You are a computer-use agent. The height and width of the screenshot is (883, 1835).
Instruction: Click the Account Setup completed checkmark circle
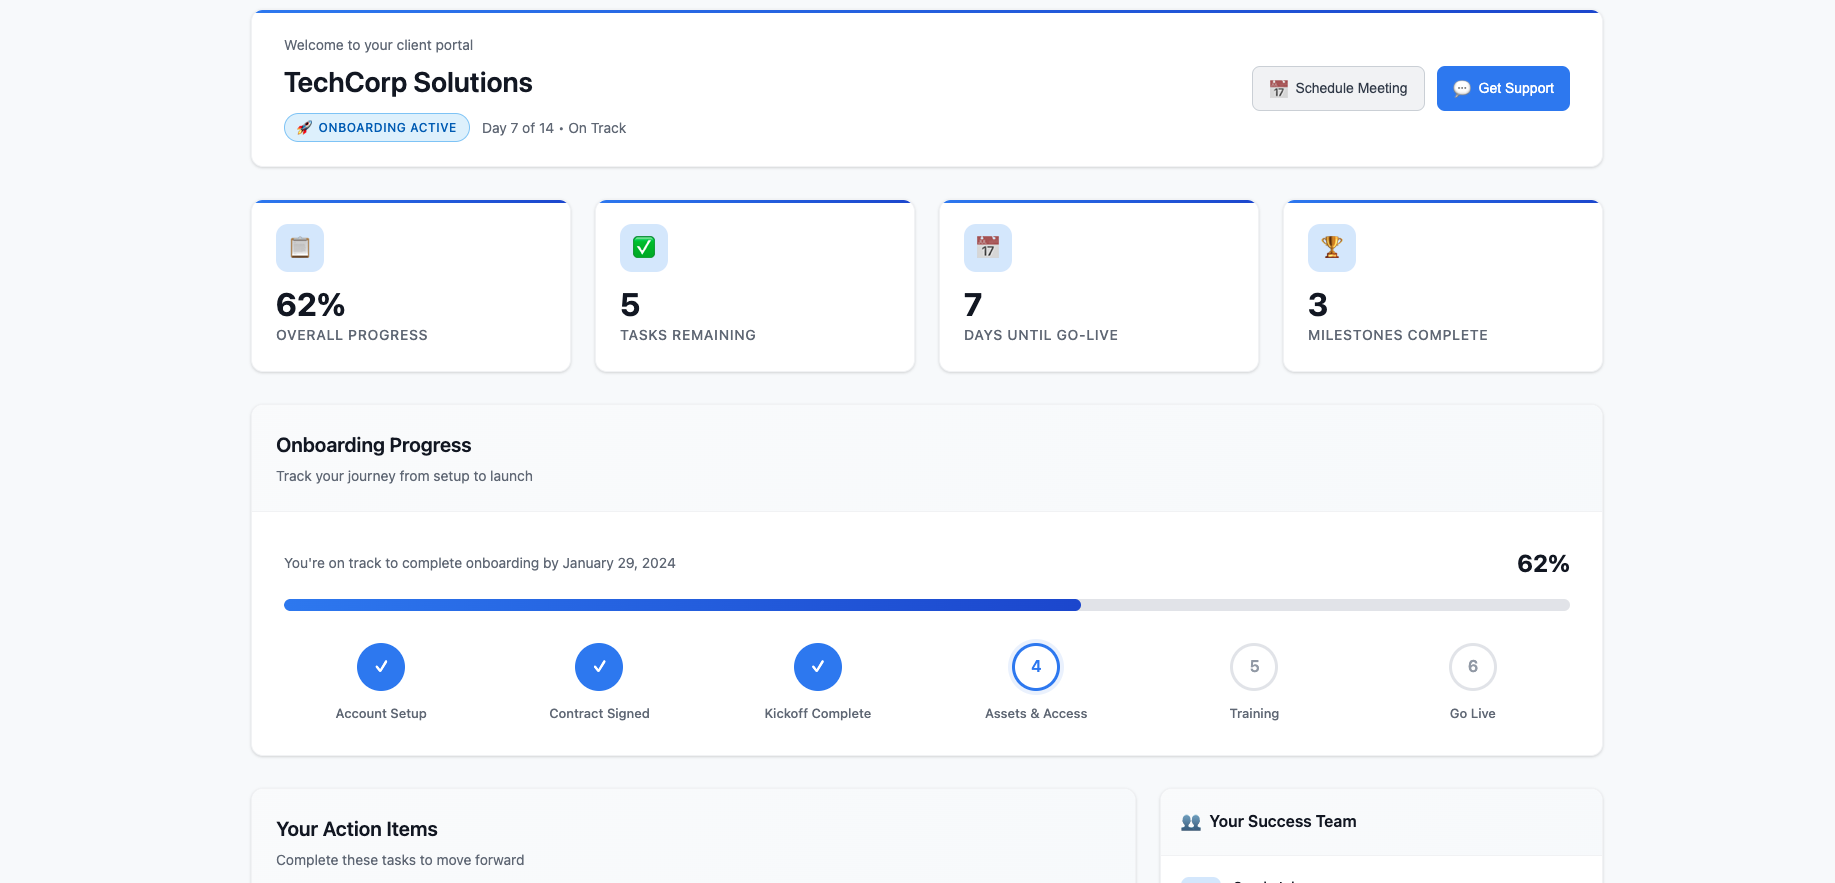click(381, 667)
